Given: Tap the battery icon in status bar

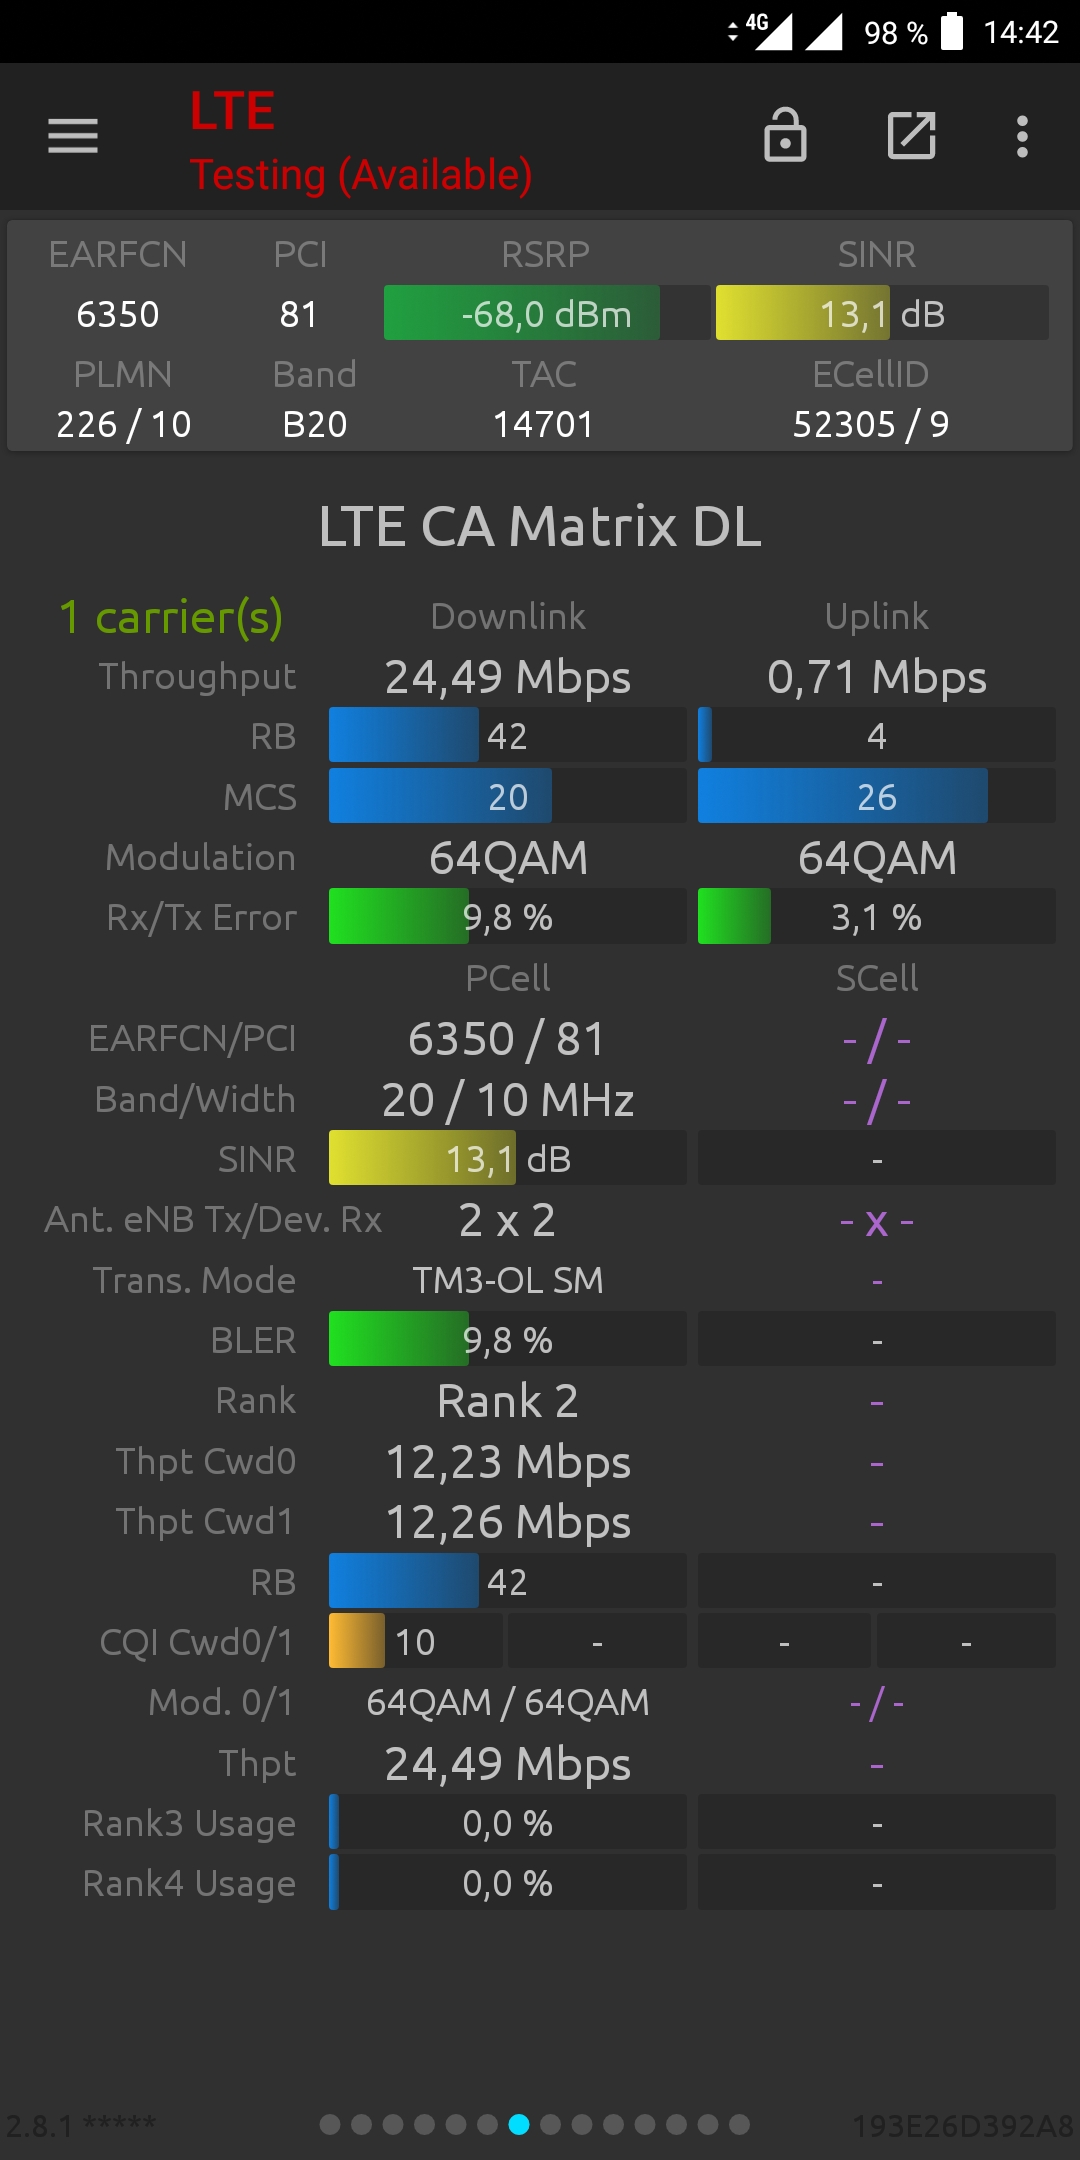Looking at the screenshot, I should [x=952, y=31].
